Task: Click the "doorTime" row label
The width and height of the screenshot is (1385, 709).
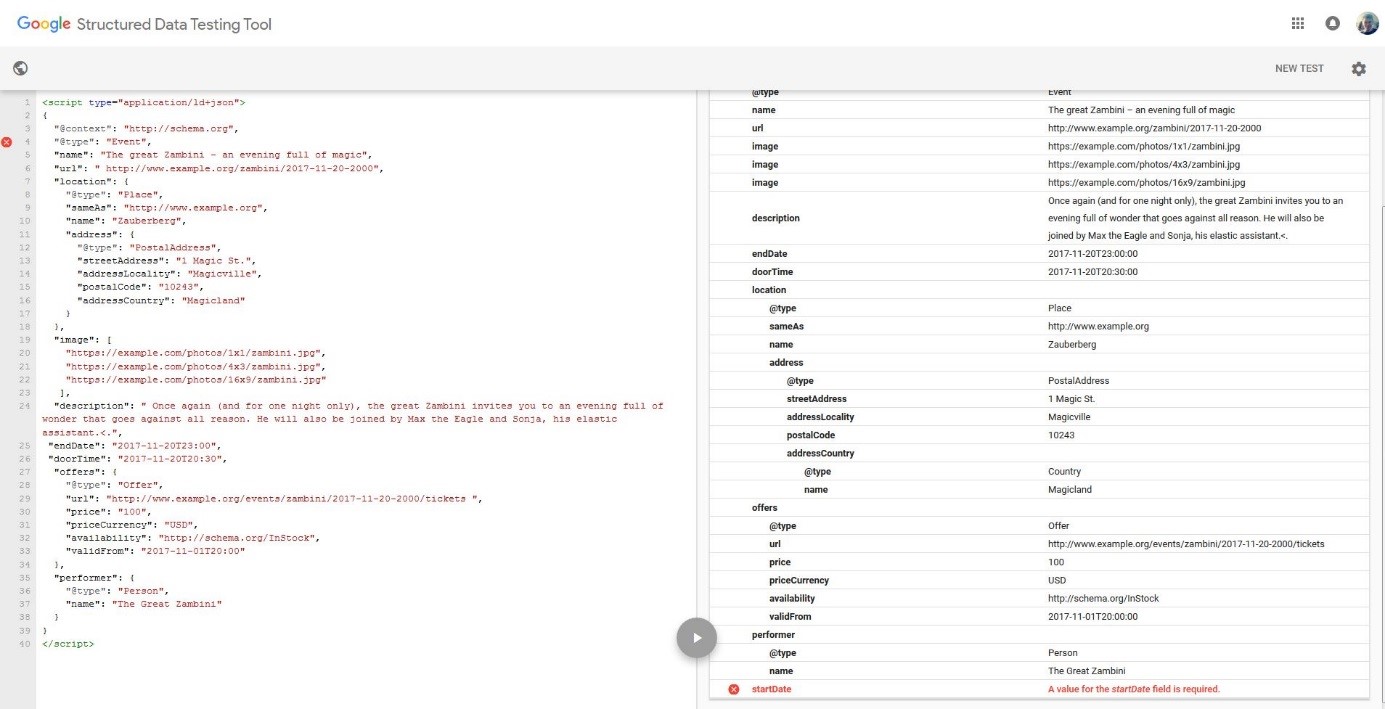Action: tap(772, 272)
